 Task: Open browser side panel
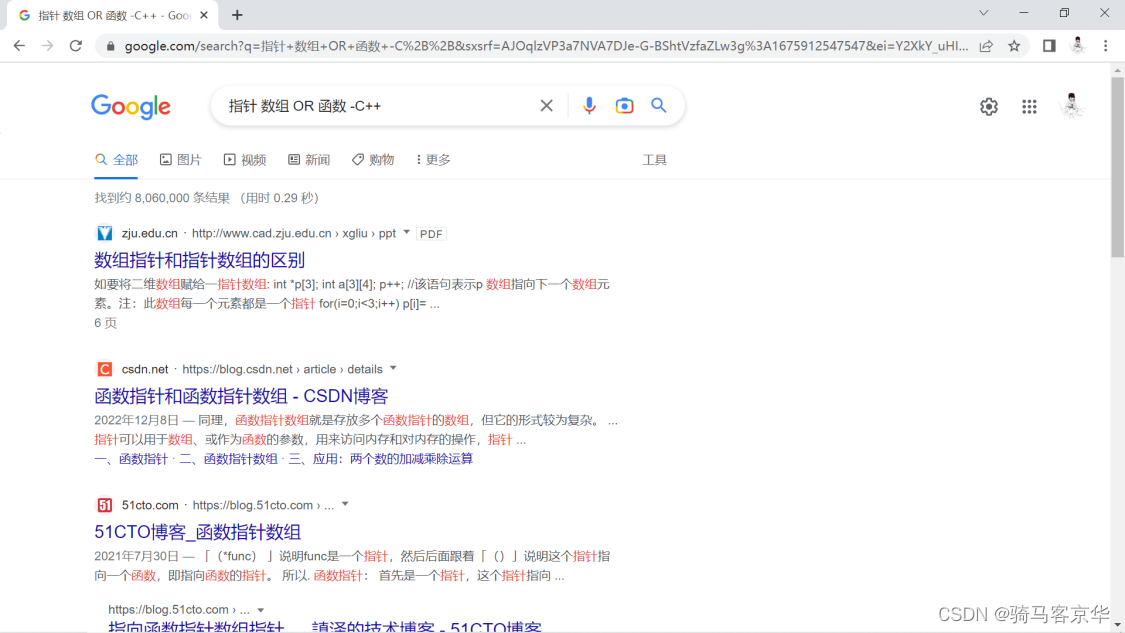click(x=1049, y=46)
